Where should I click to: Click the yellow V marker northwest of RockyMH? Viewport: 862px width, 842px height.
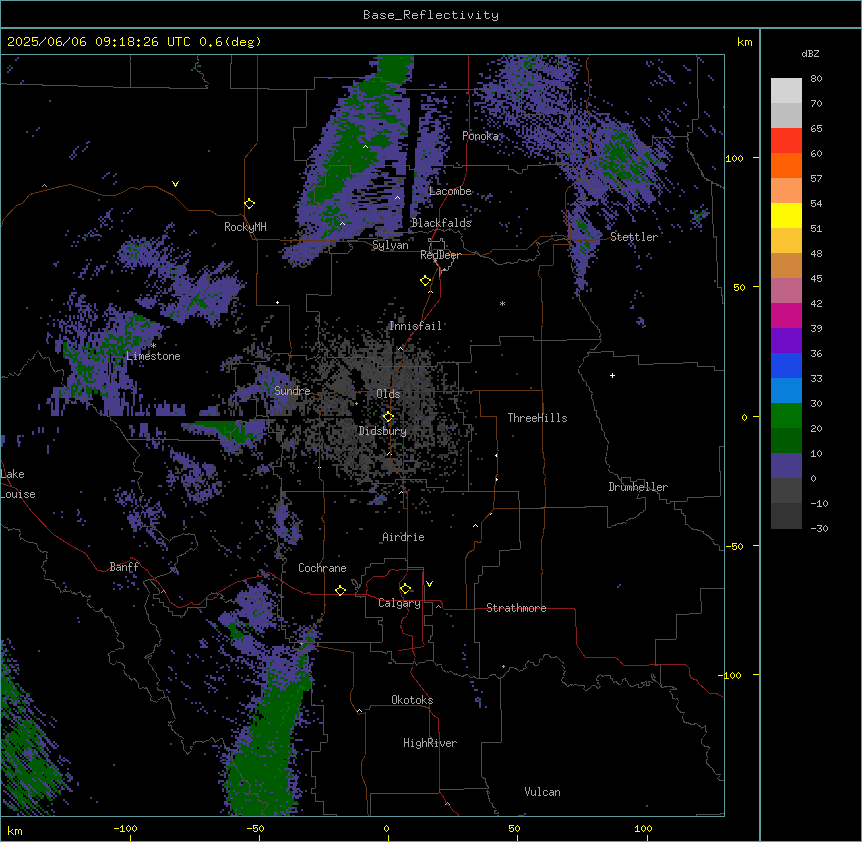[x=175, y=184]
